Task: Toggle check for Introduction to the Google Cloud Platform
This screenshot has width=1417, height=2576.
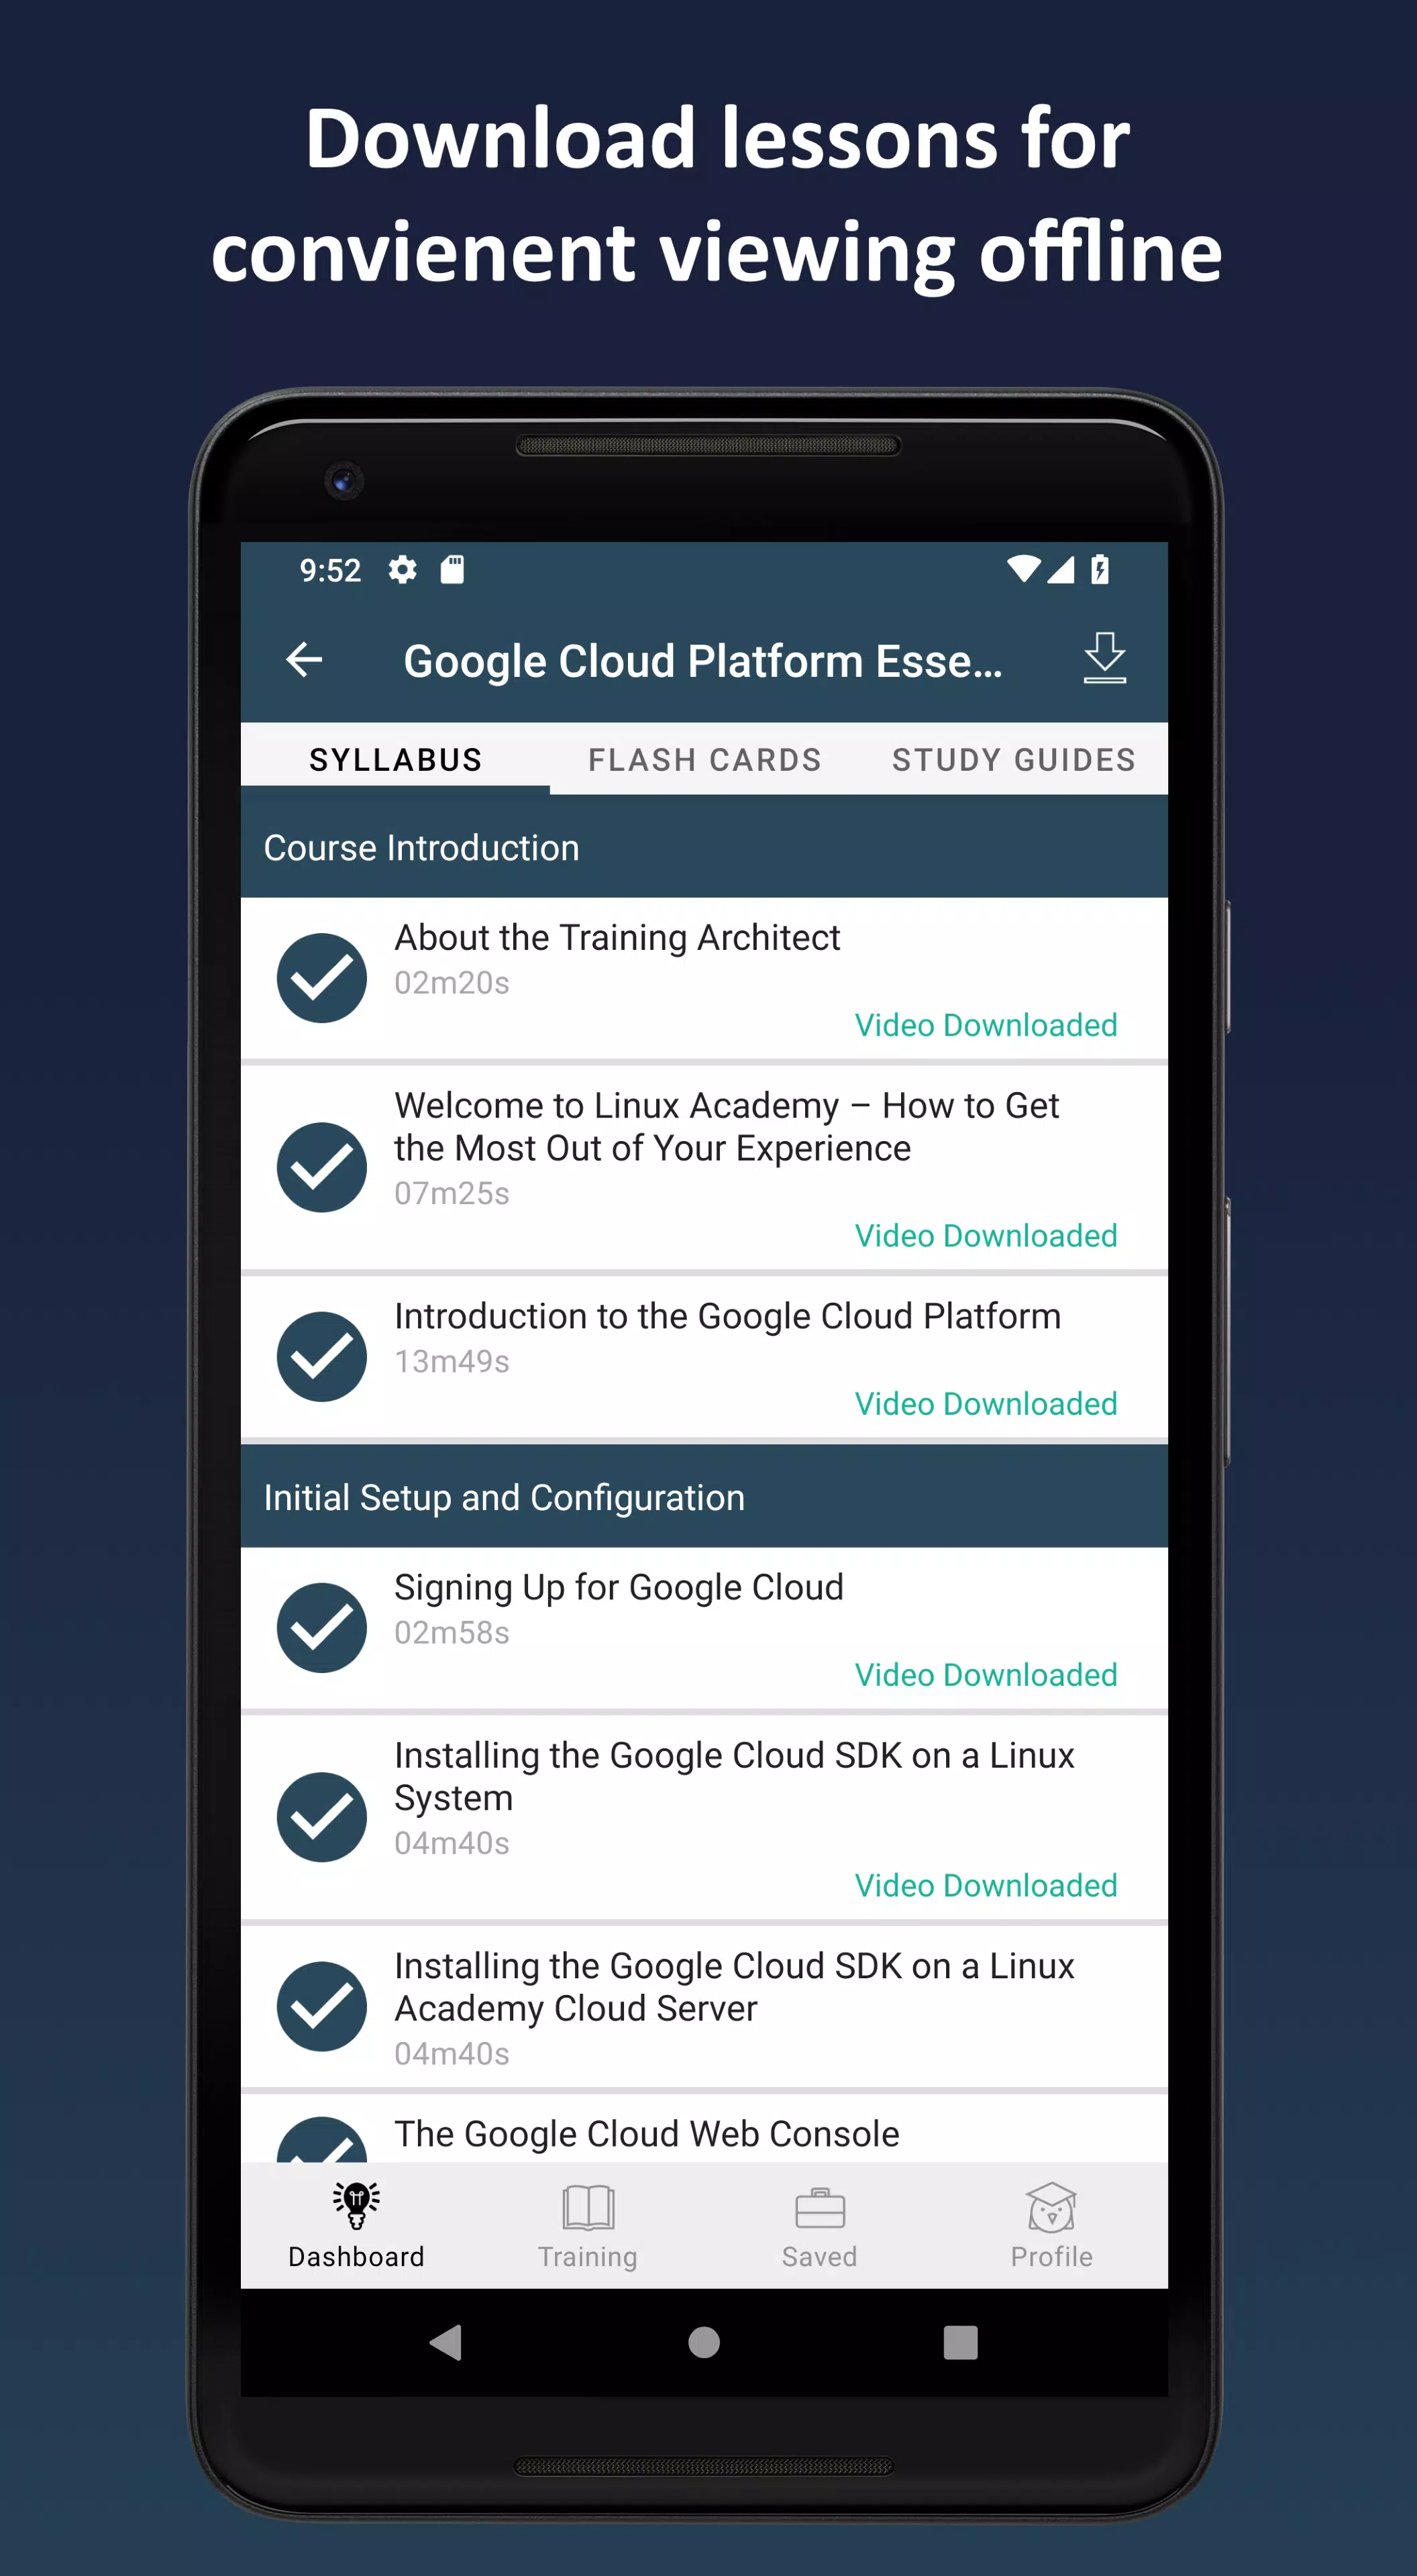Action: pyautogui.click(x=321, y=1356)
